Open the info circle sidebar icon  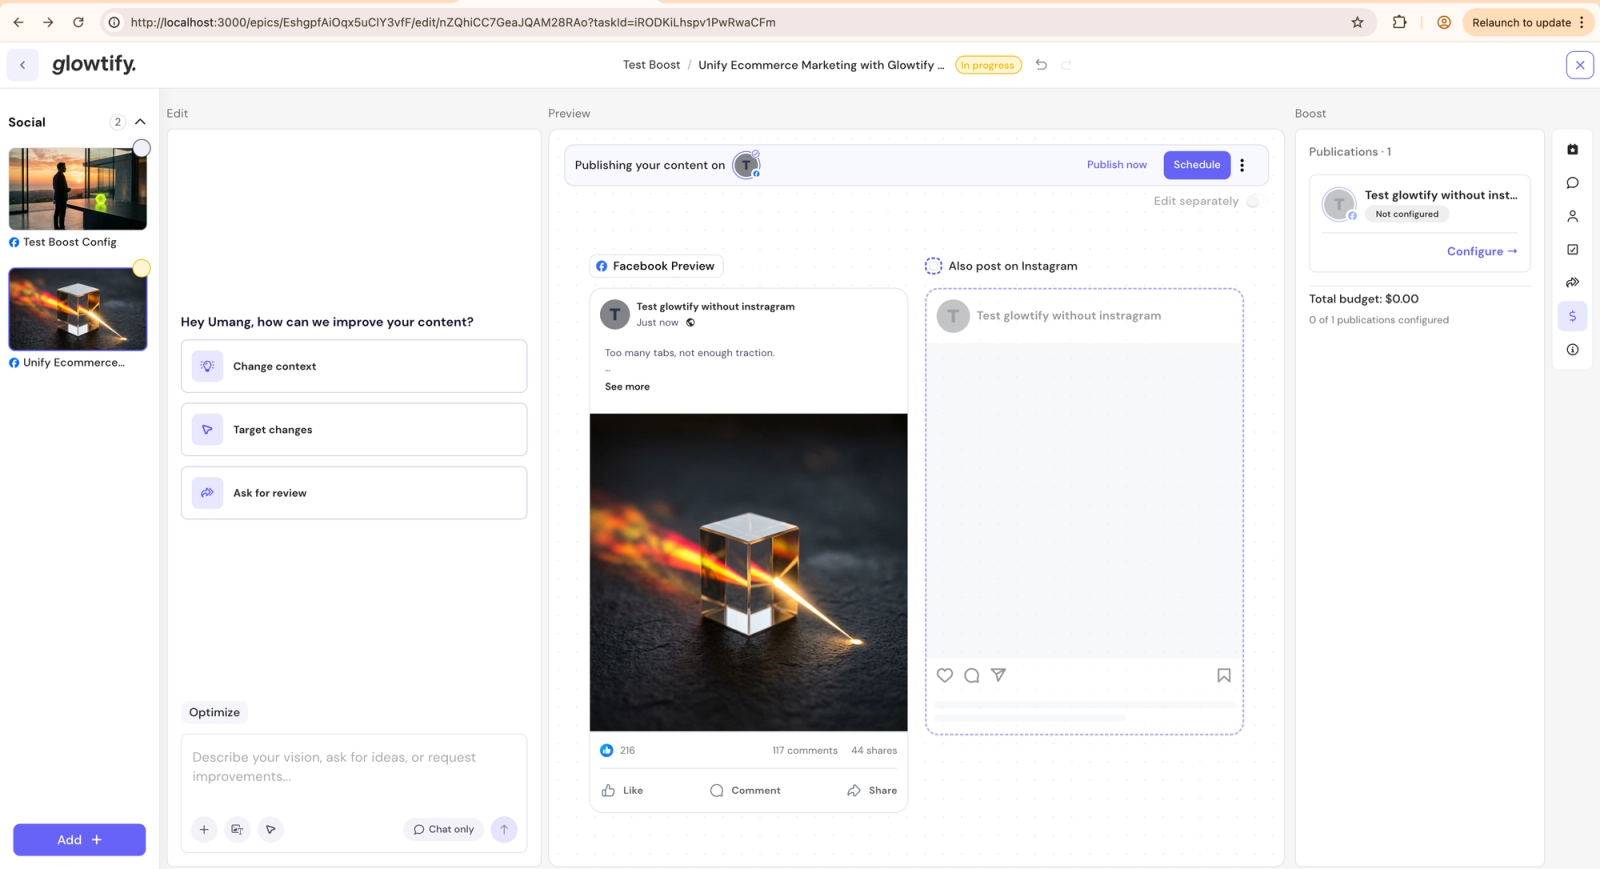[1572, 350]
